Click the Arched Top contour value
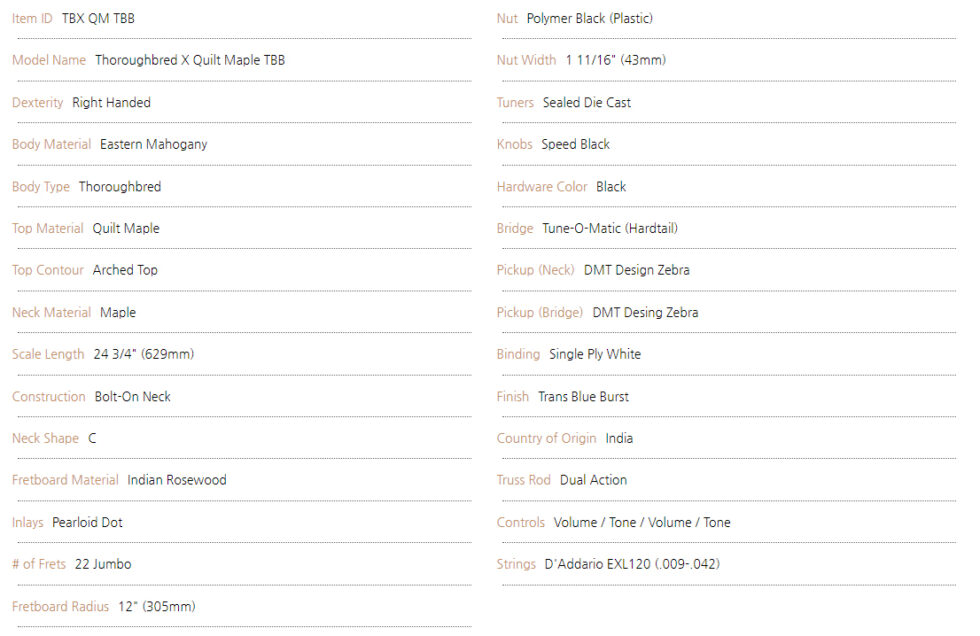The height and width of the screenshot is (636, 980). point(125,270)
